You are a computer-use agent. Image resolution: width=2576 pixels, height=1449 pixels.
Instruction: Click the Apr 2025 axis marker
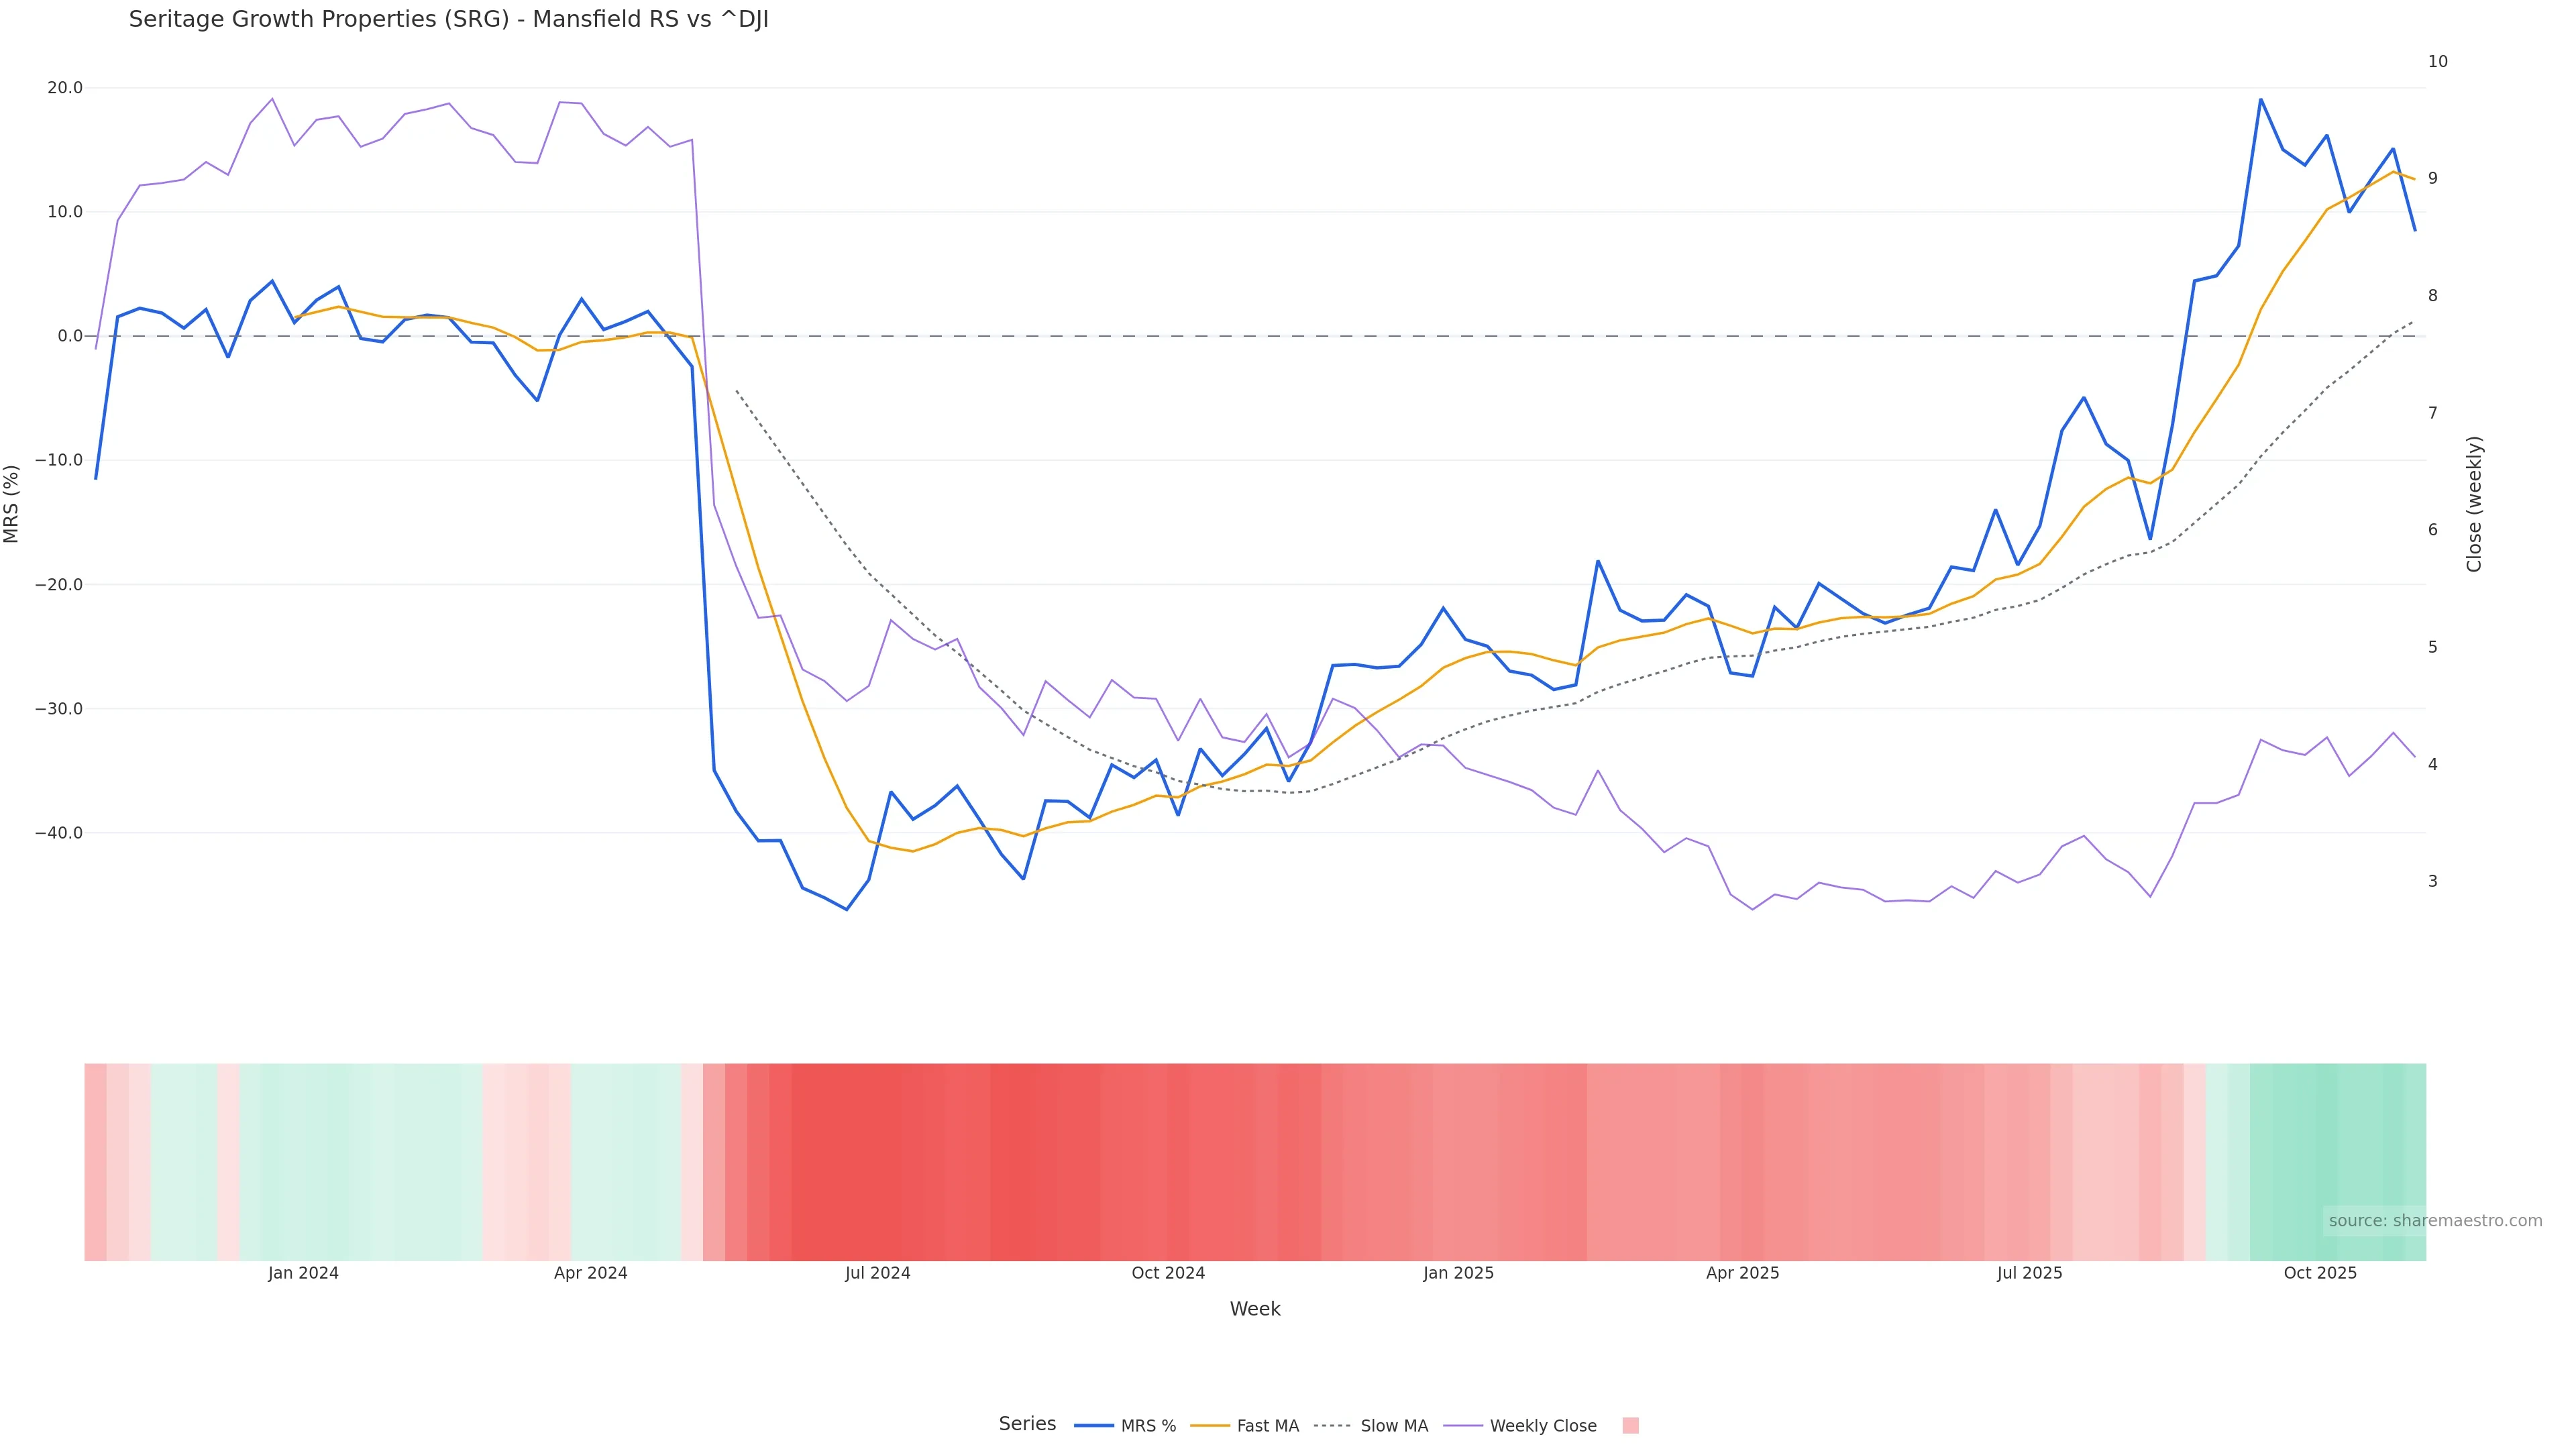point(1742,1273)
